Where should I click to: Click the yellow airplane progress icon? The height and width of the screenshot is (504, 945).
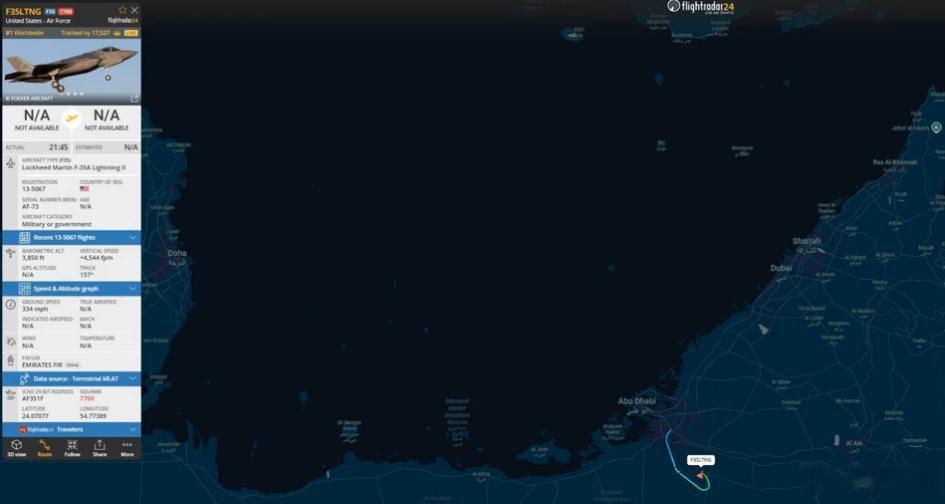[x=72, y=118]
